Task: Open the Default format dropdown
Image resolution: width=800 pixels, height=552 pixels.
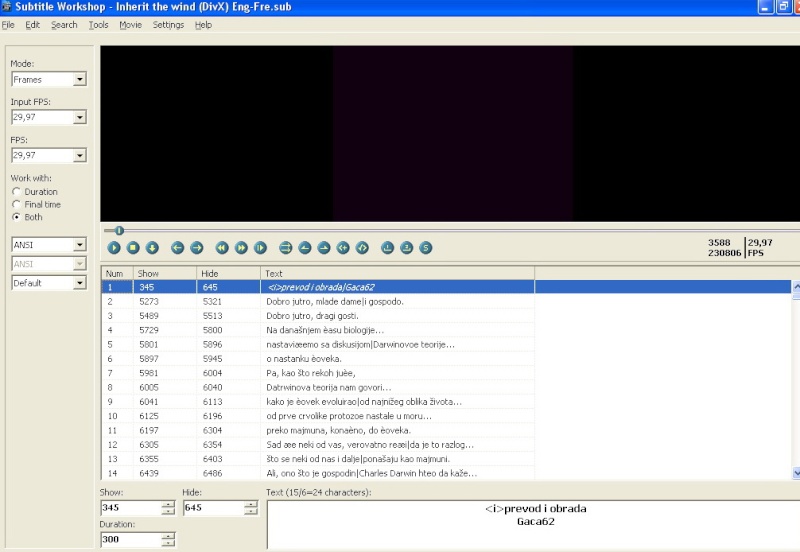Action: (80, 283)
